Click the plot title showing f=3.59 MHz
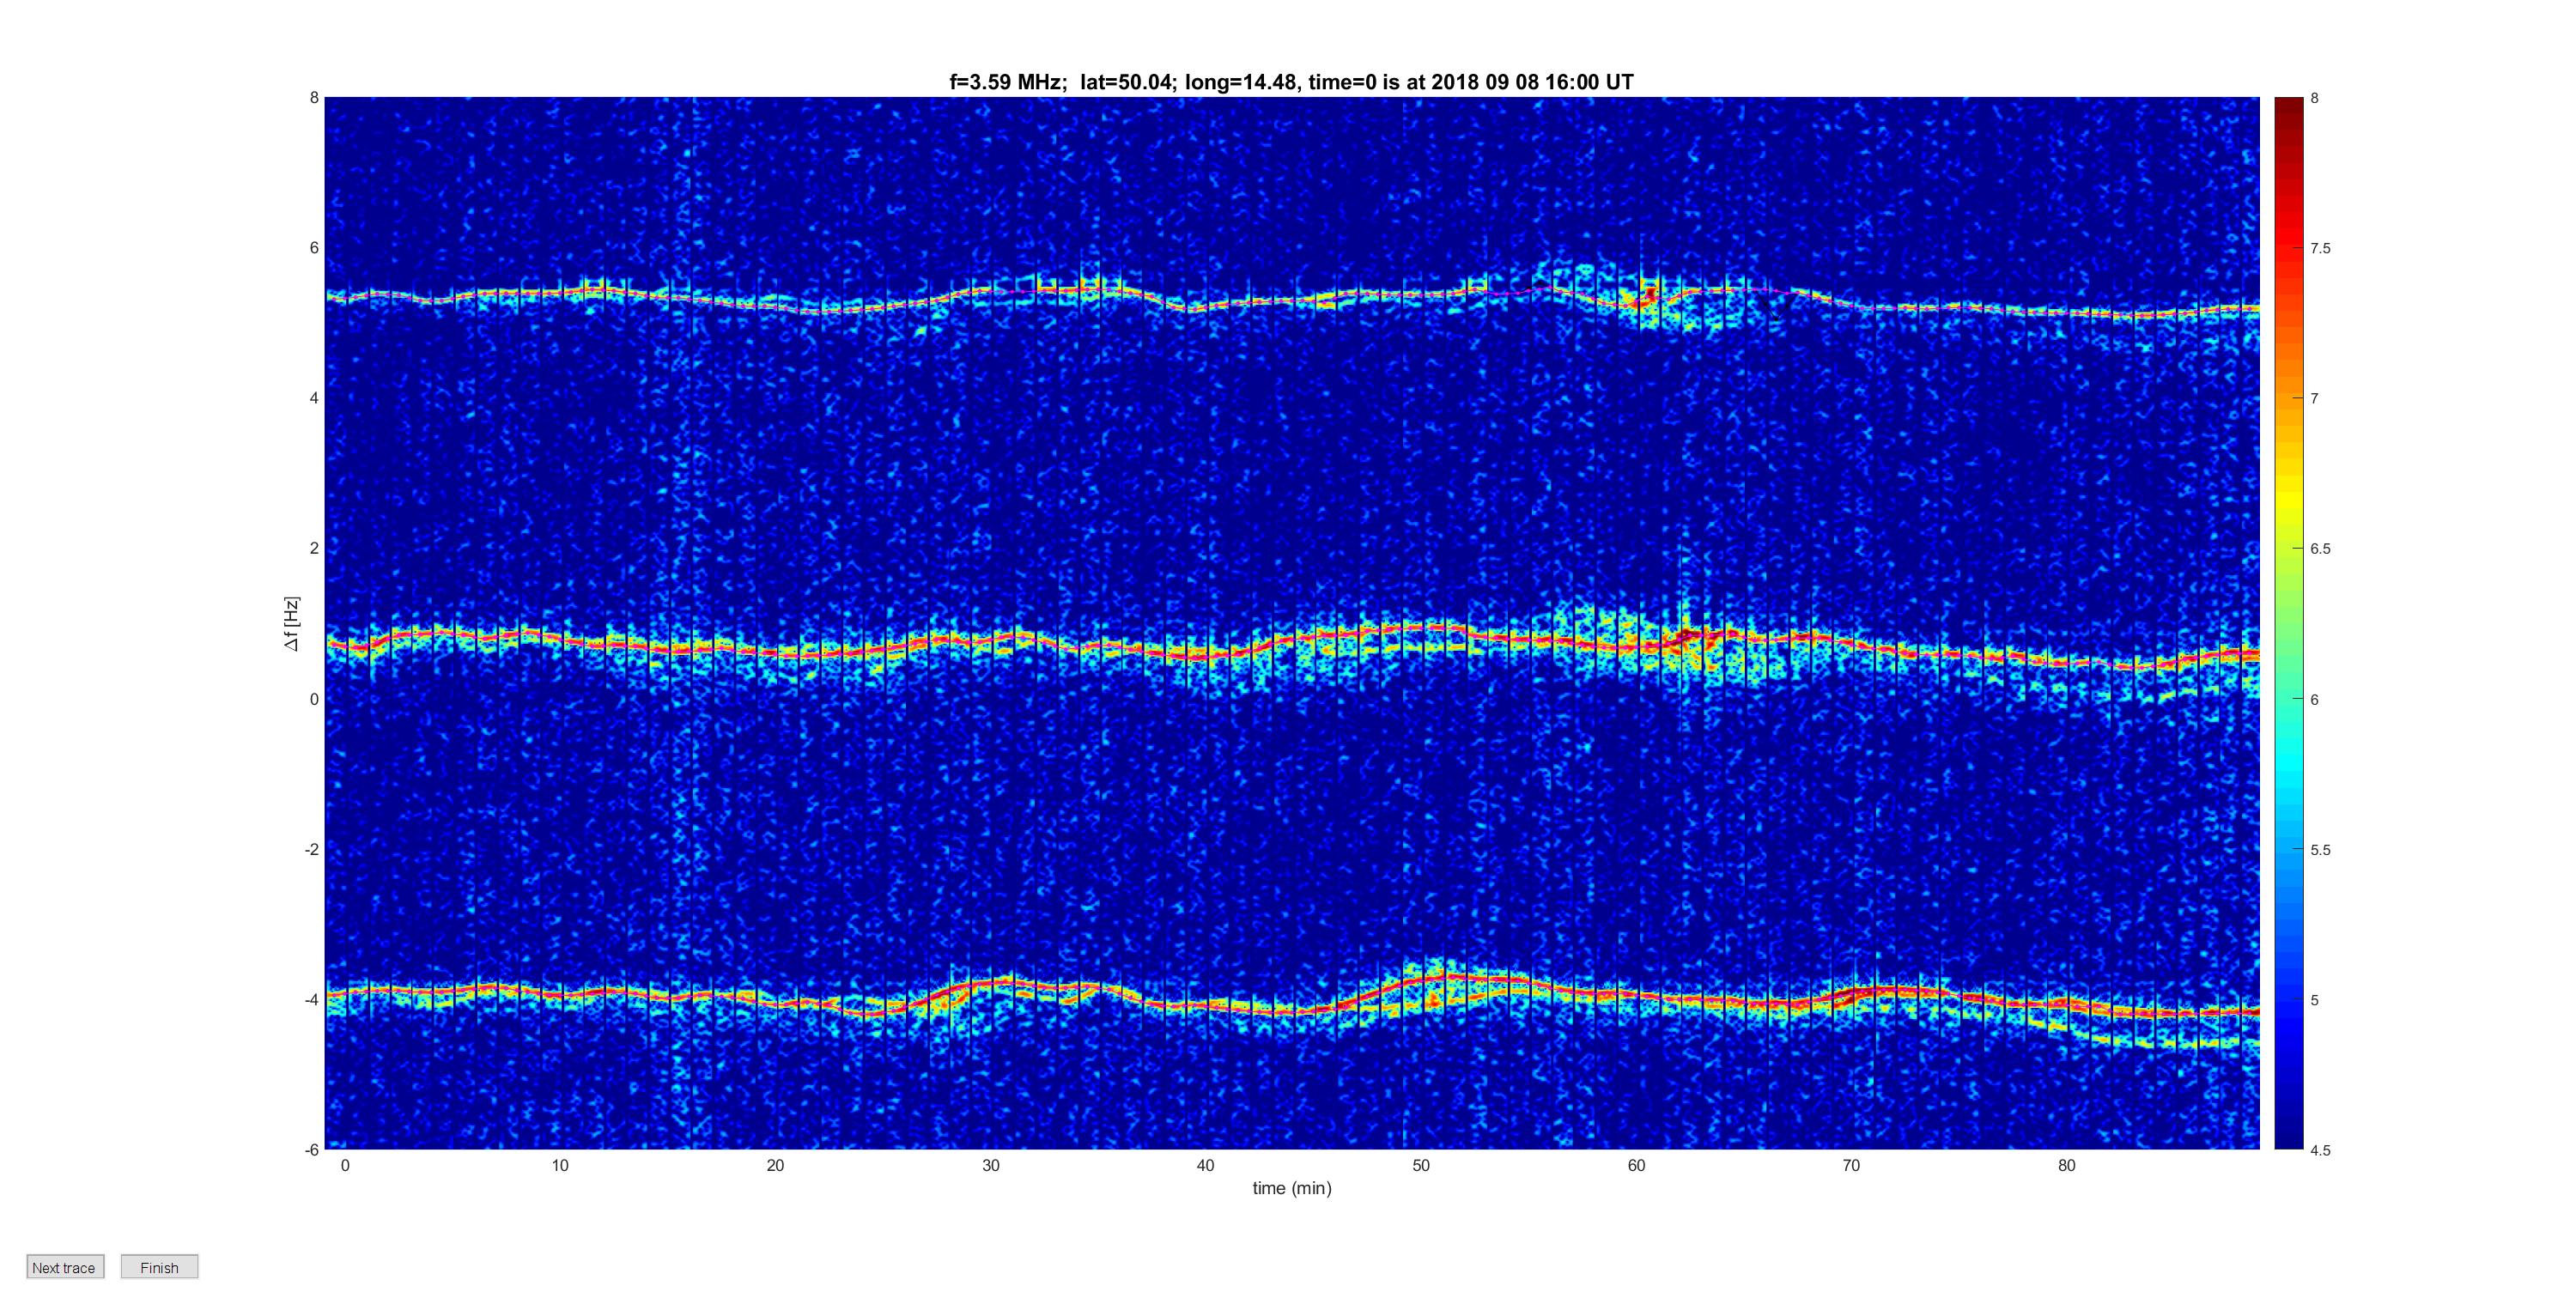The image size is (2576, 1292). point(1291,82)
